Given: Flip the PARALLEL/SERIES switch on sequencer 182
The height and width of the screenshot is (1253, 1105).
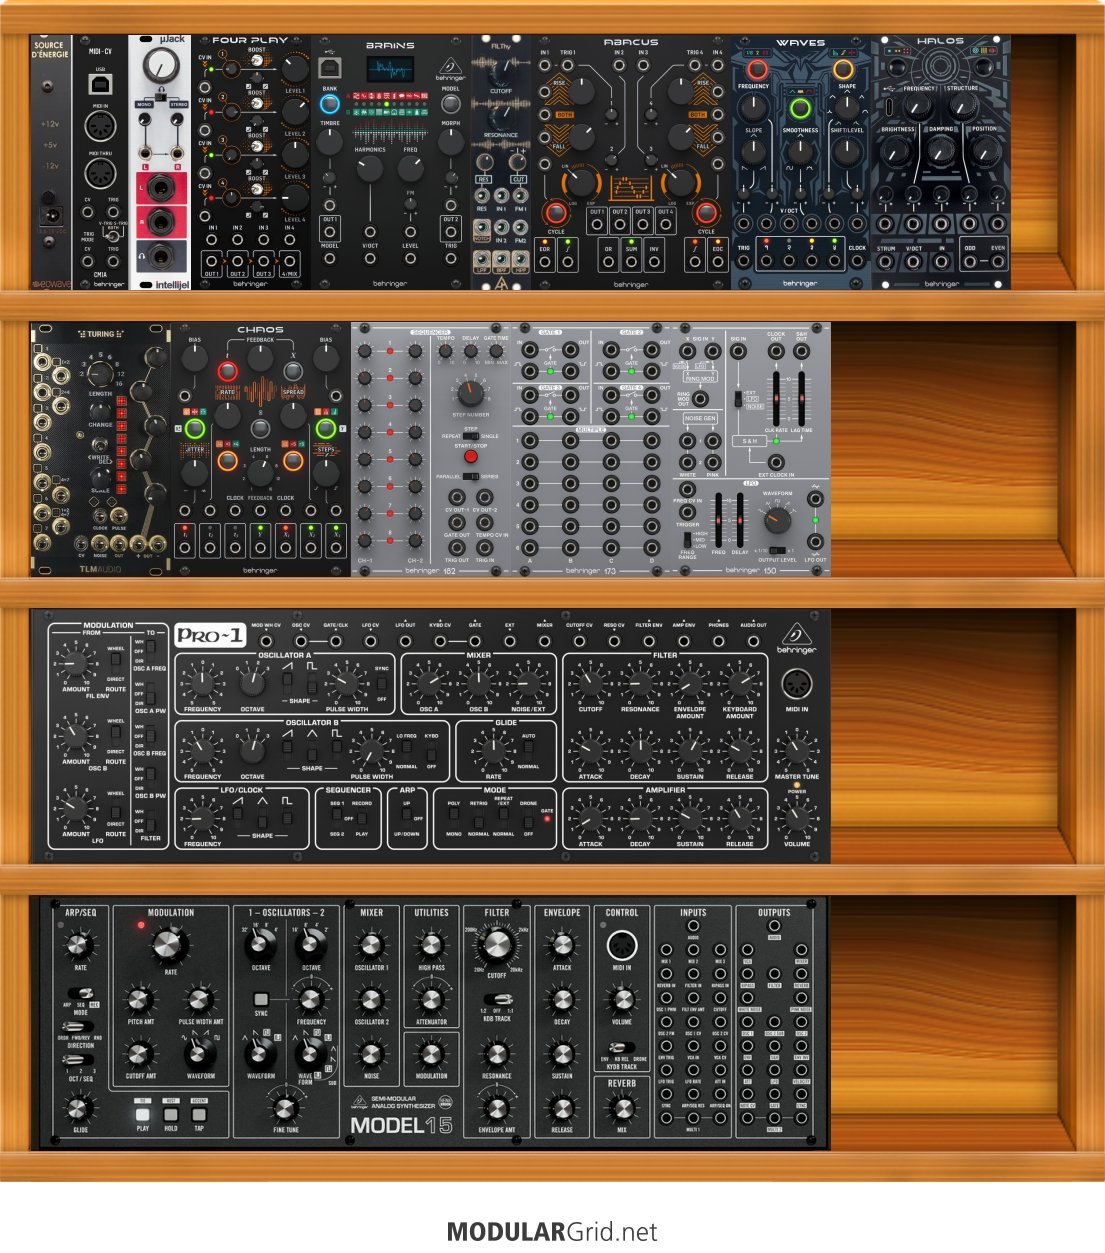Looking at the screenshot, I should 470,476.
